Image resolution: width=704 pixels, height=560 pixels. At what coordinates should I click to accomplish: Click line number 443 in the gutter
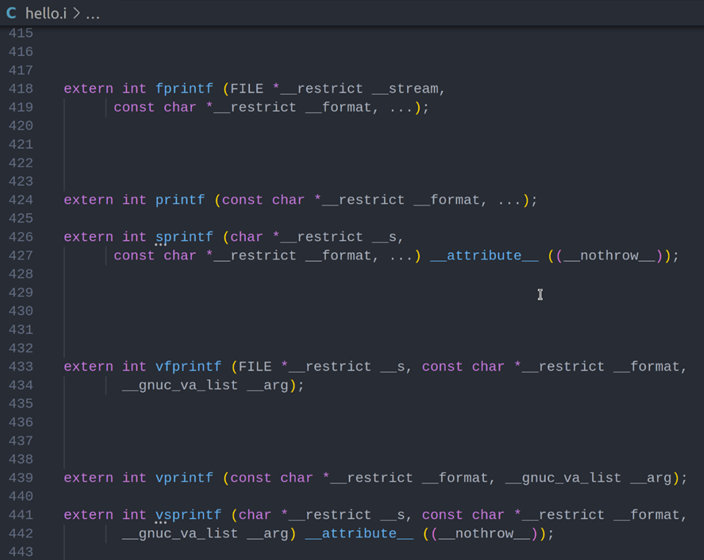click(x=21, y=552)
